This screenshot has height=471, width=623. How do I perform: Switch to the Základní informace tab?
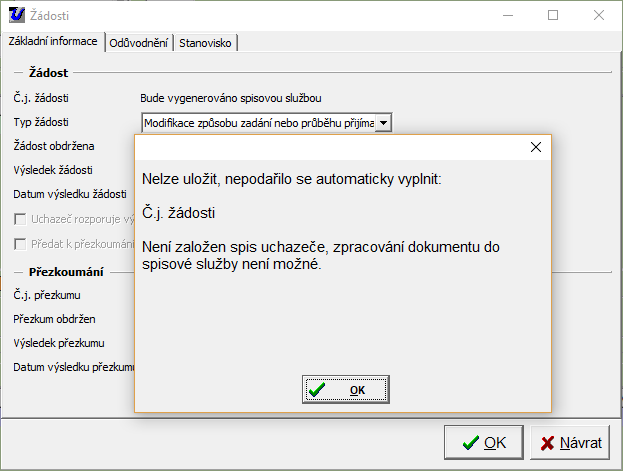tap(52, 42)
